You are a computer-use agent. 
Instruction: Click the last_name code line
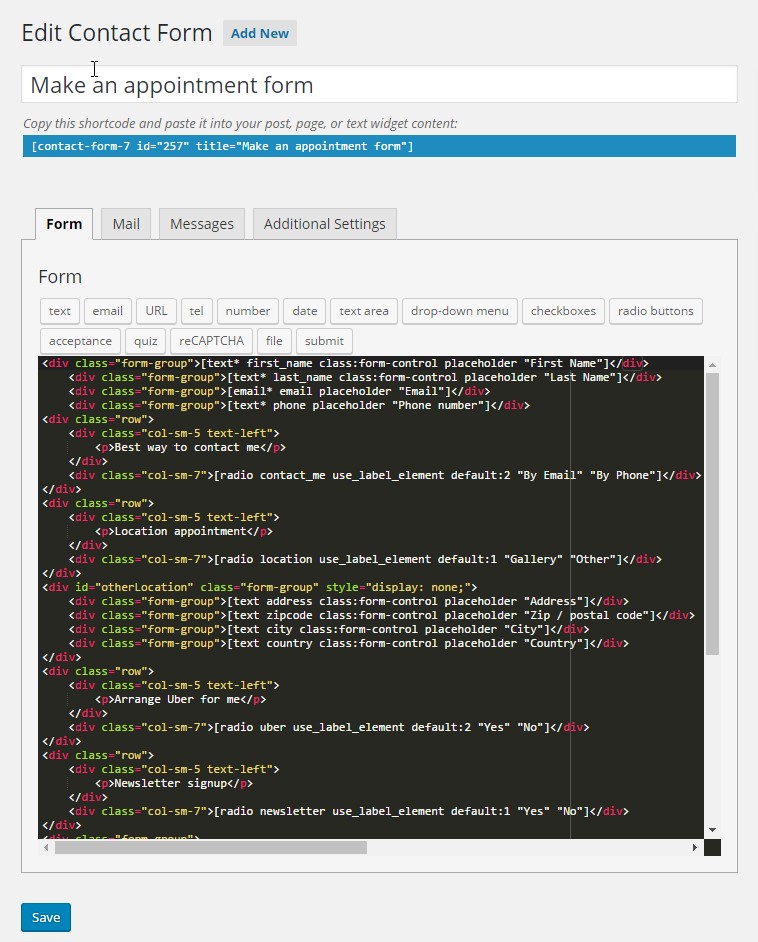tap(365, 377)
